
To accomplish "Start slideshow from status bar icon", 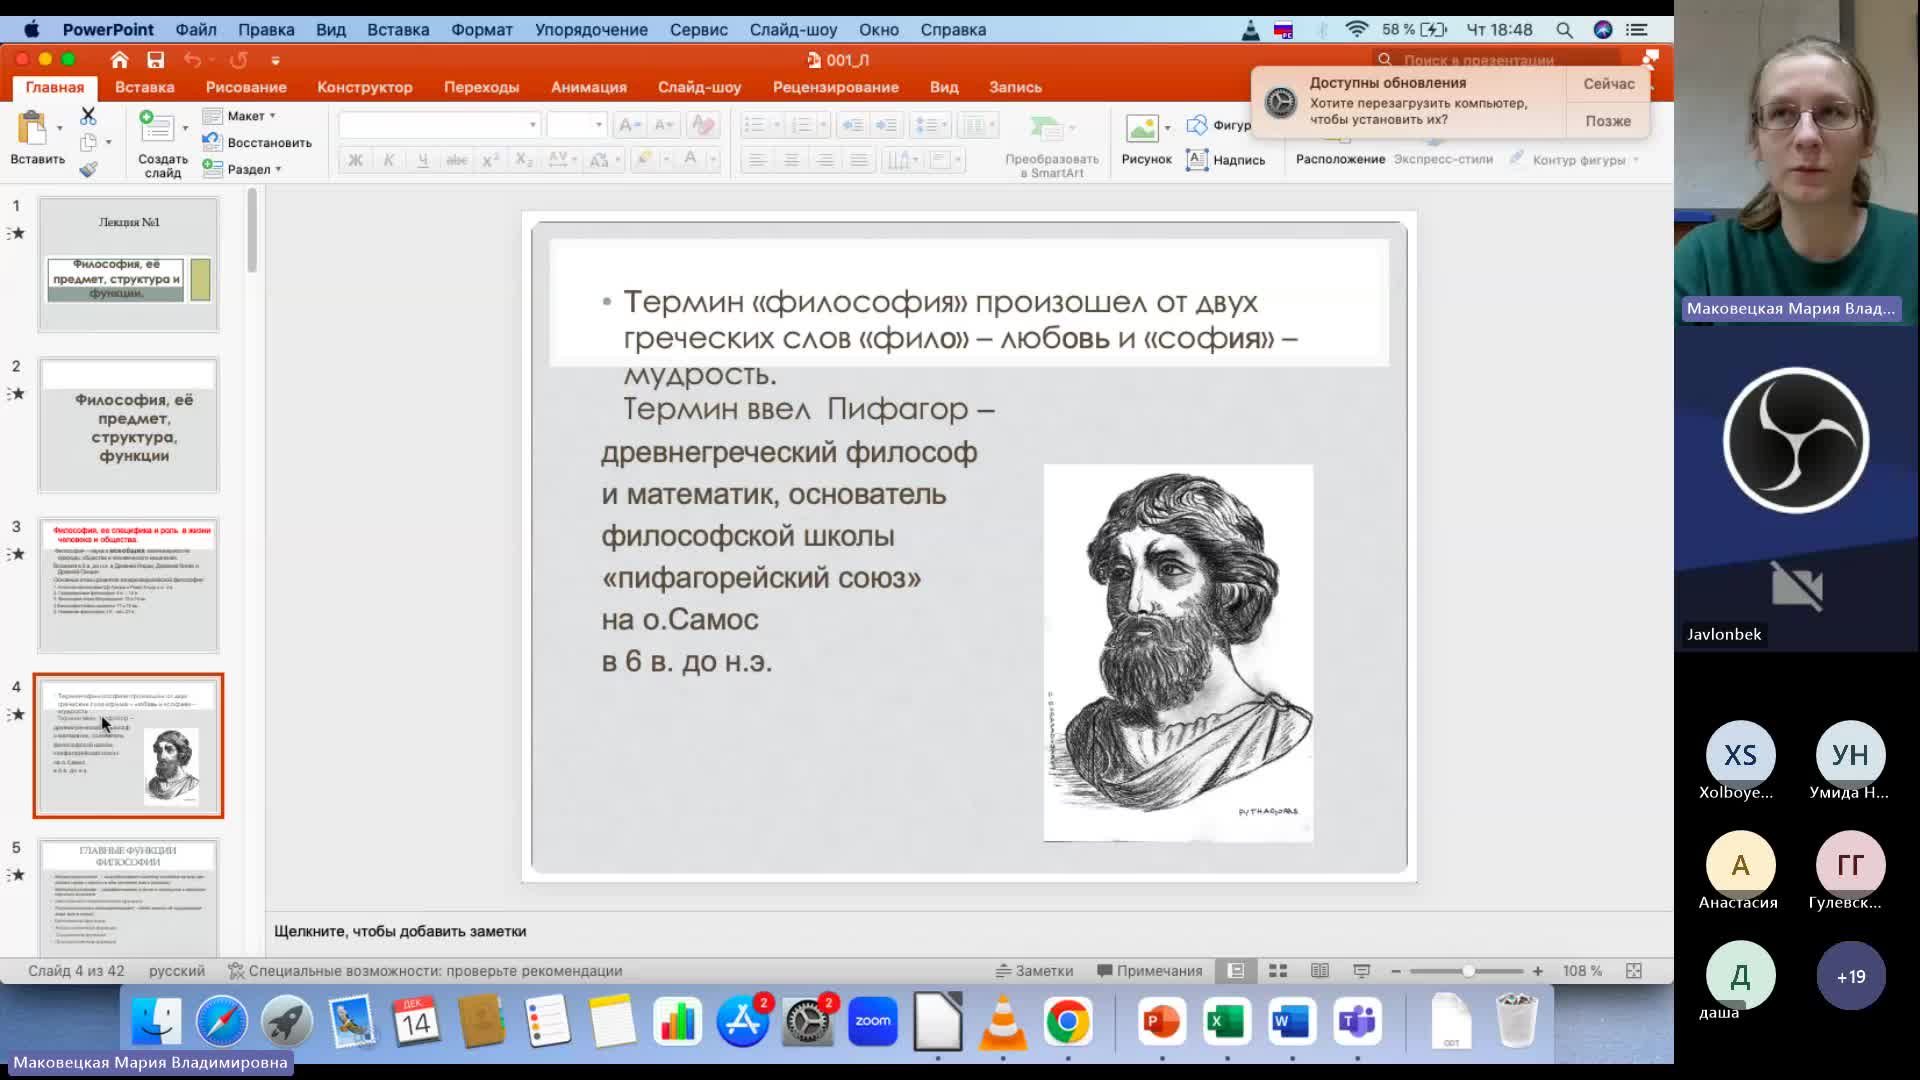I will point(1361,971).
